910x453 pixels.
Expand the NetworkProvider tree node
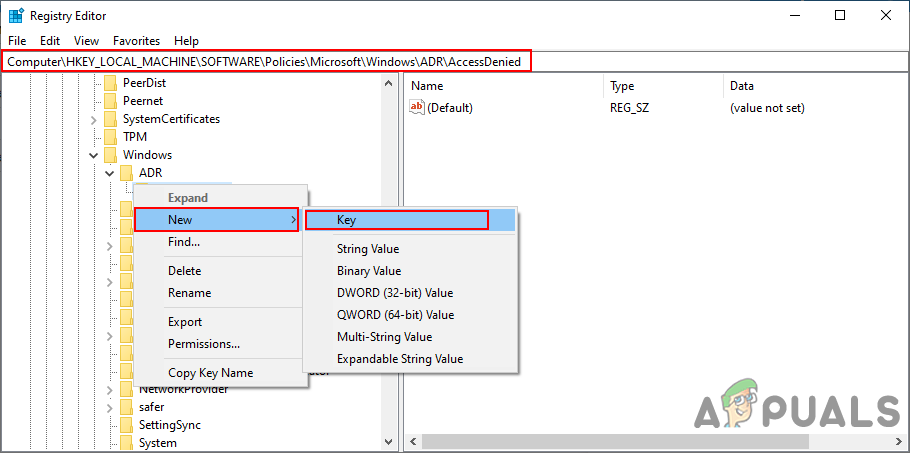[x=110, y=389]
